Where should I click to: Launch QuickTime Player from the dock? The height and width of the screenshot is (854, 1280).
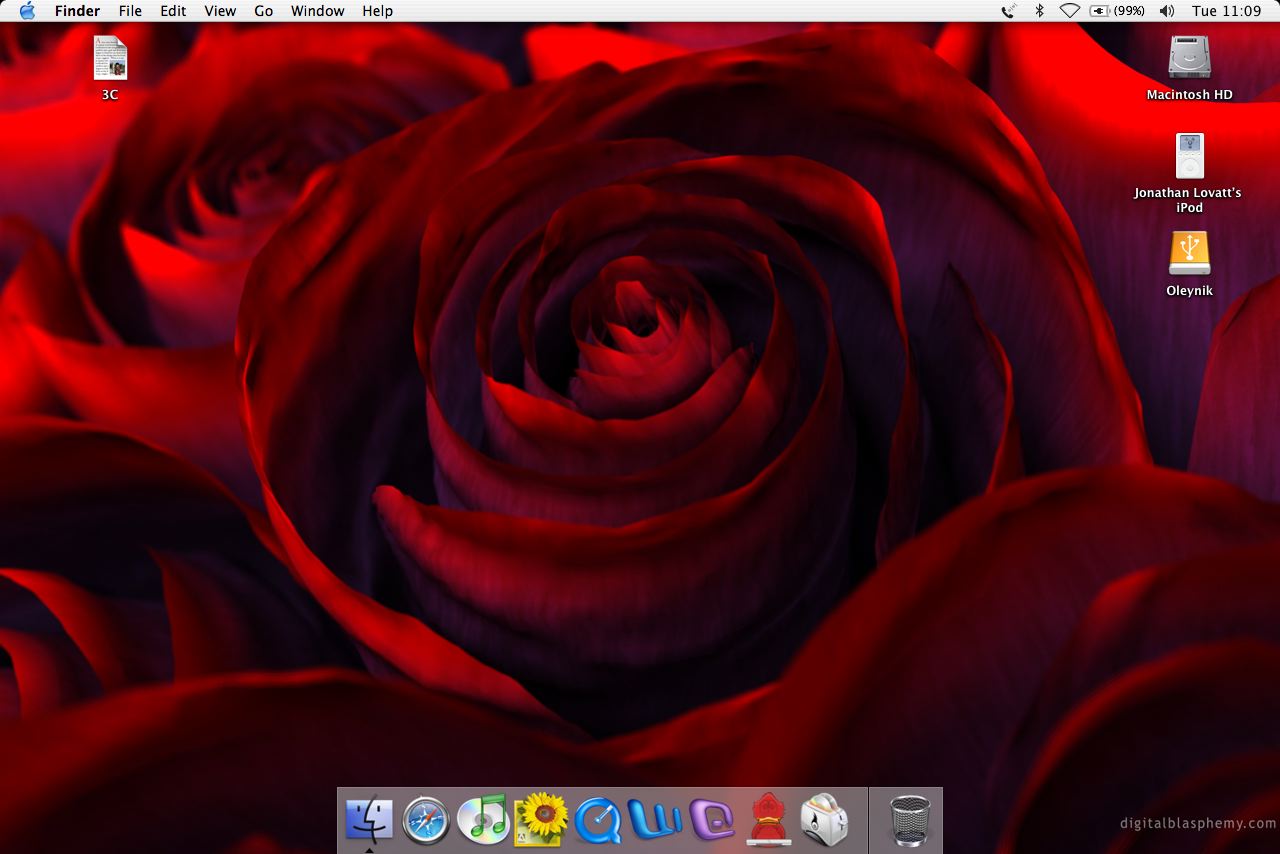pos(598,820)
